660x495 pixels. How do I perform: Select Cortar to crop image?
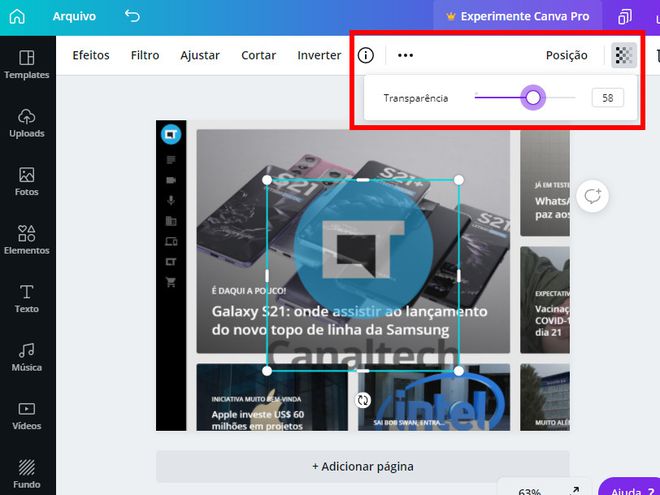(258, 55)
